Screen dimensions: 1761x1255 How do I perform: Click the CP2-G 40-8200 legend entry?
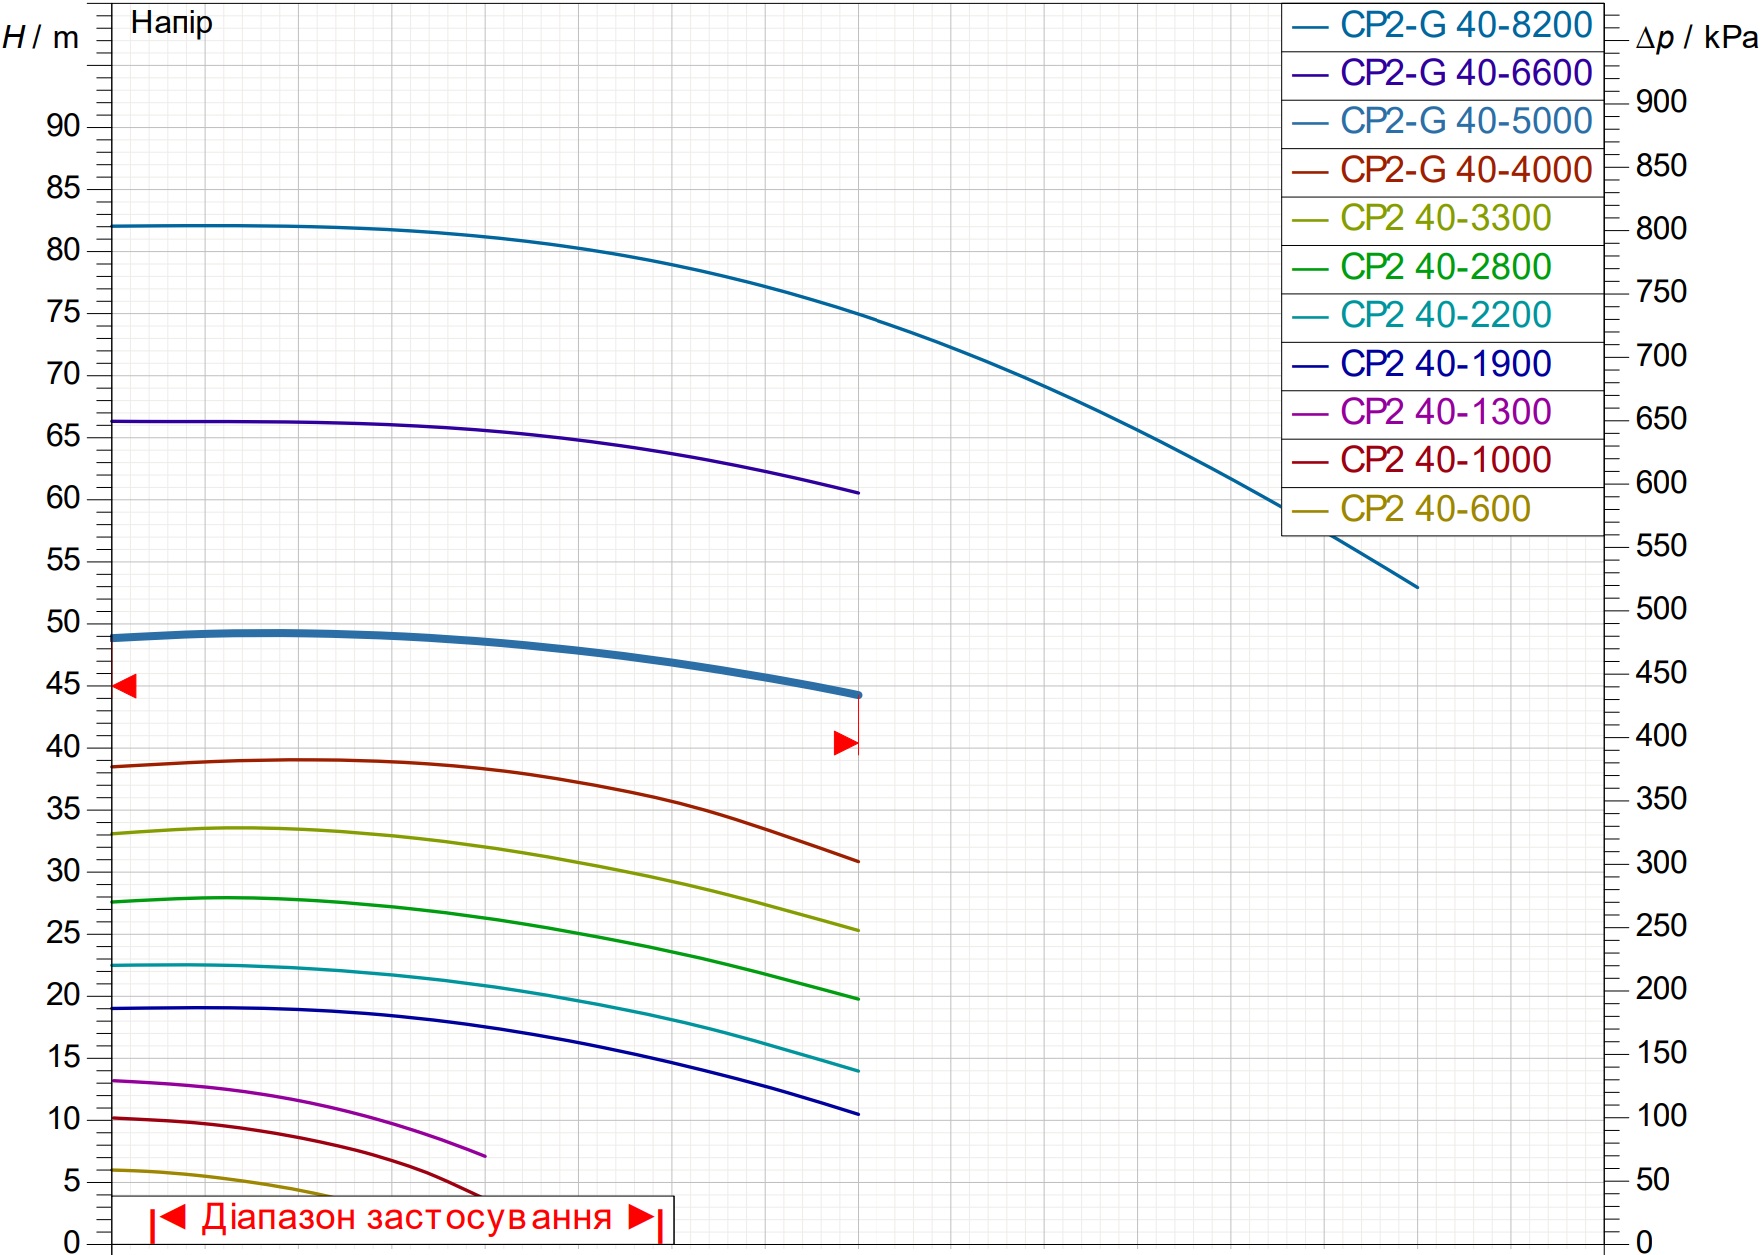(x=1442, y=26)
